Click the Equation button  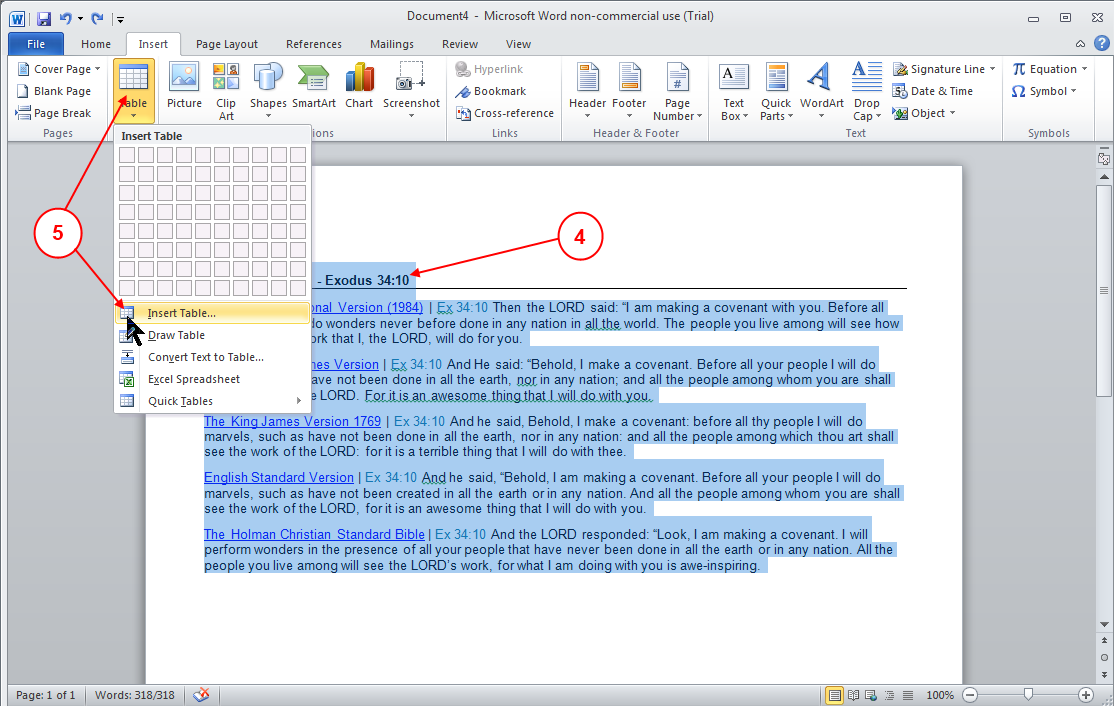(1044, 69)
